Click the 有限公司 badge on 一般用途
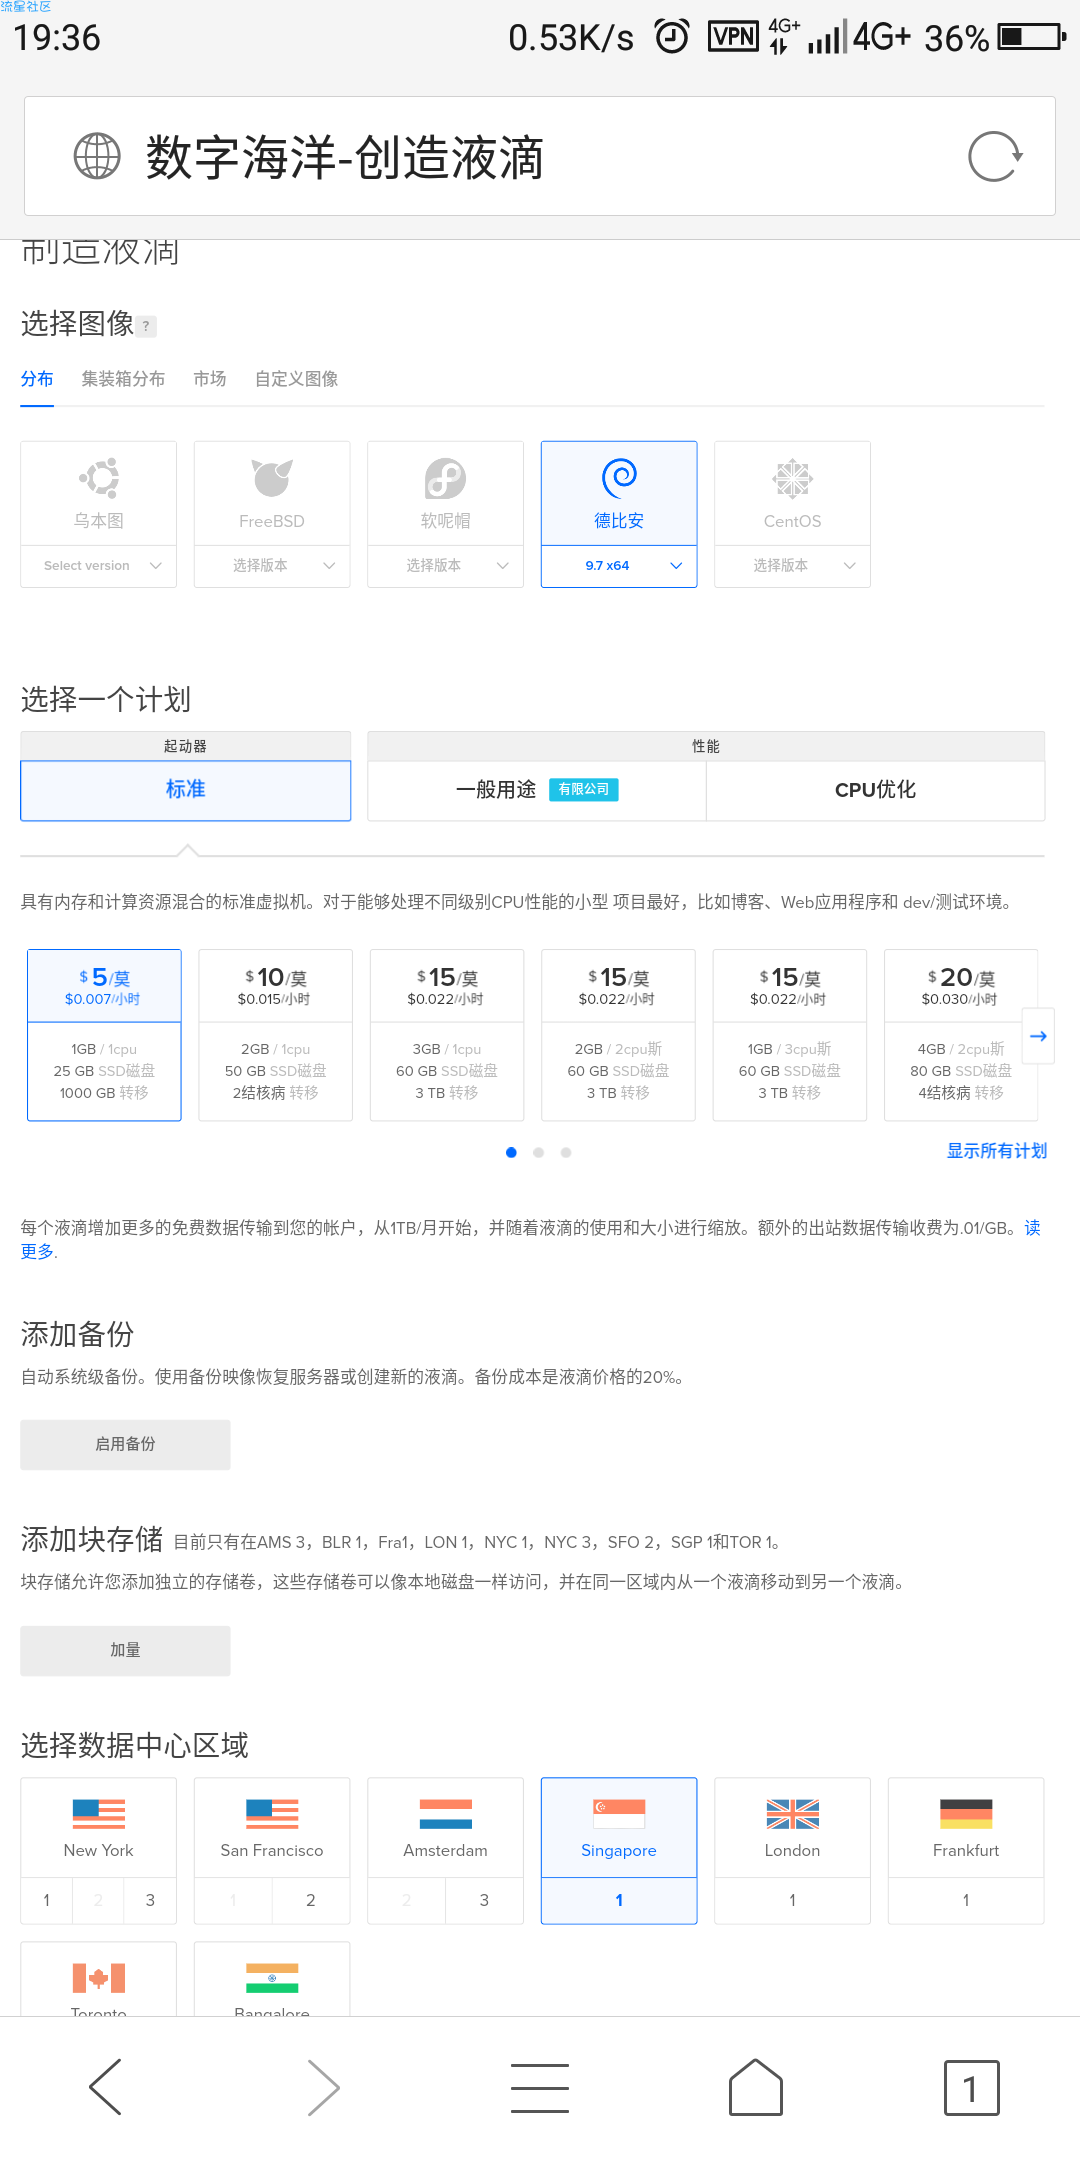Screen dimensions: 1080x2160 click(x=584, y=790)
